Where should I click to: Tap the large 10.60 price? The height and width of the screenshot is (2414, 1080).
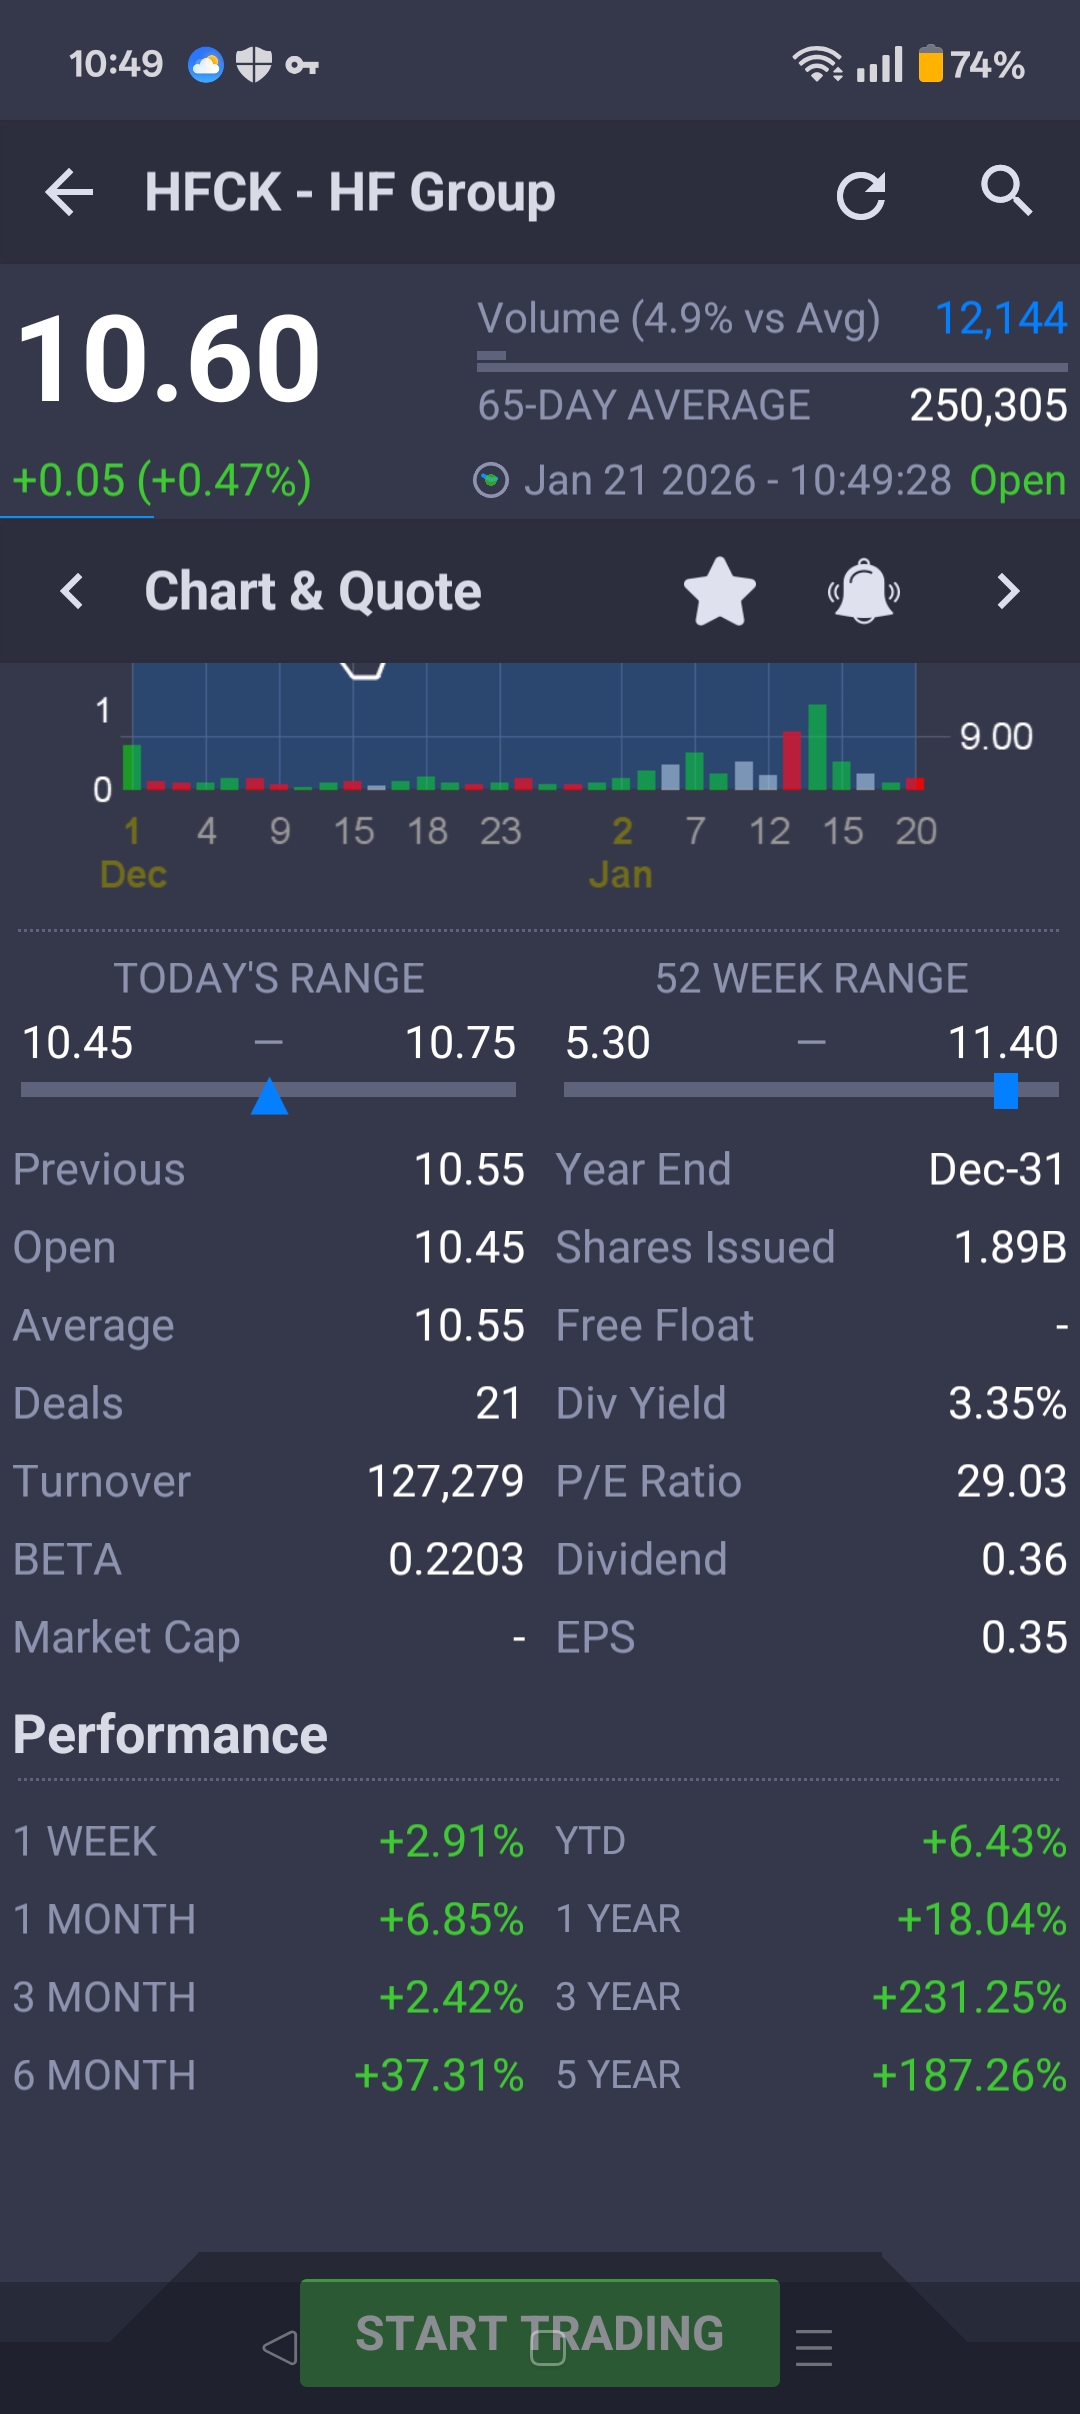[168, 358]
